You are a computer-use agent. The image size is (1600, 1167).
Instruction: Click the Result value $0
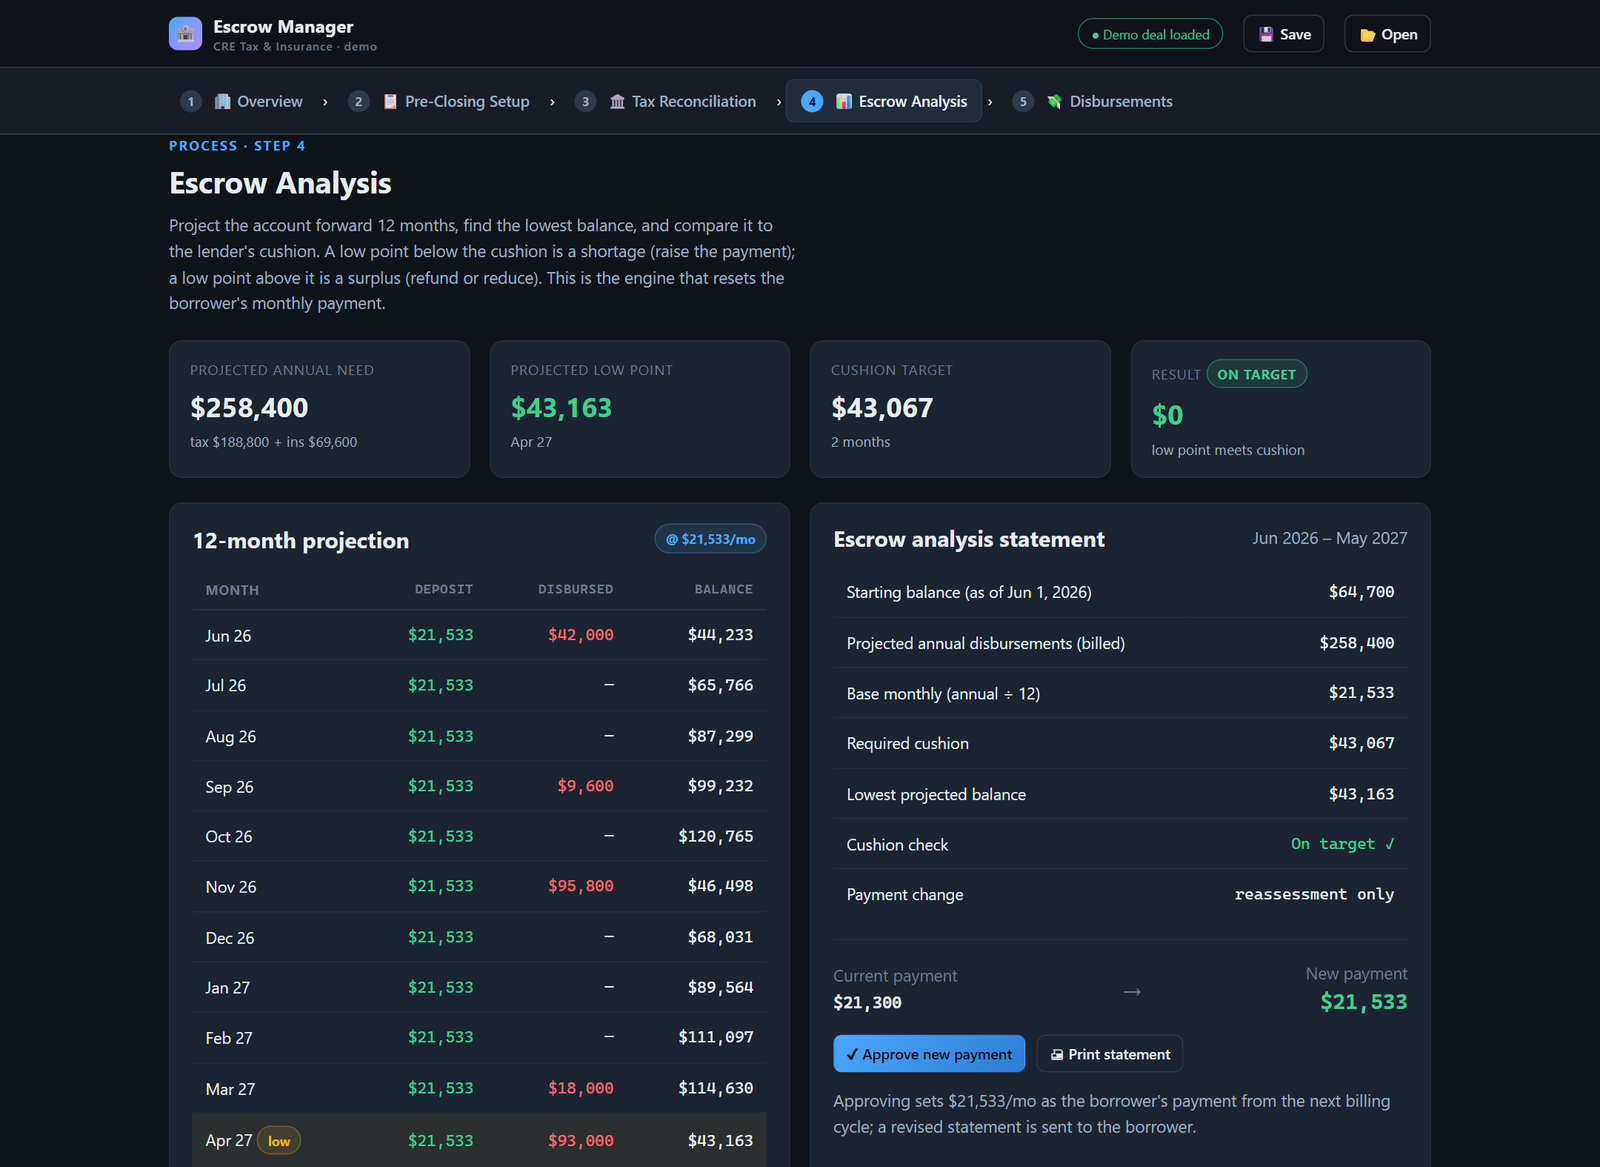[1167, 415]
